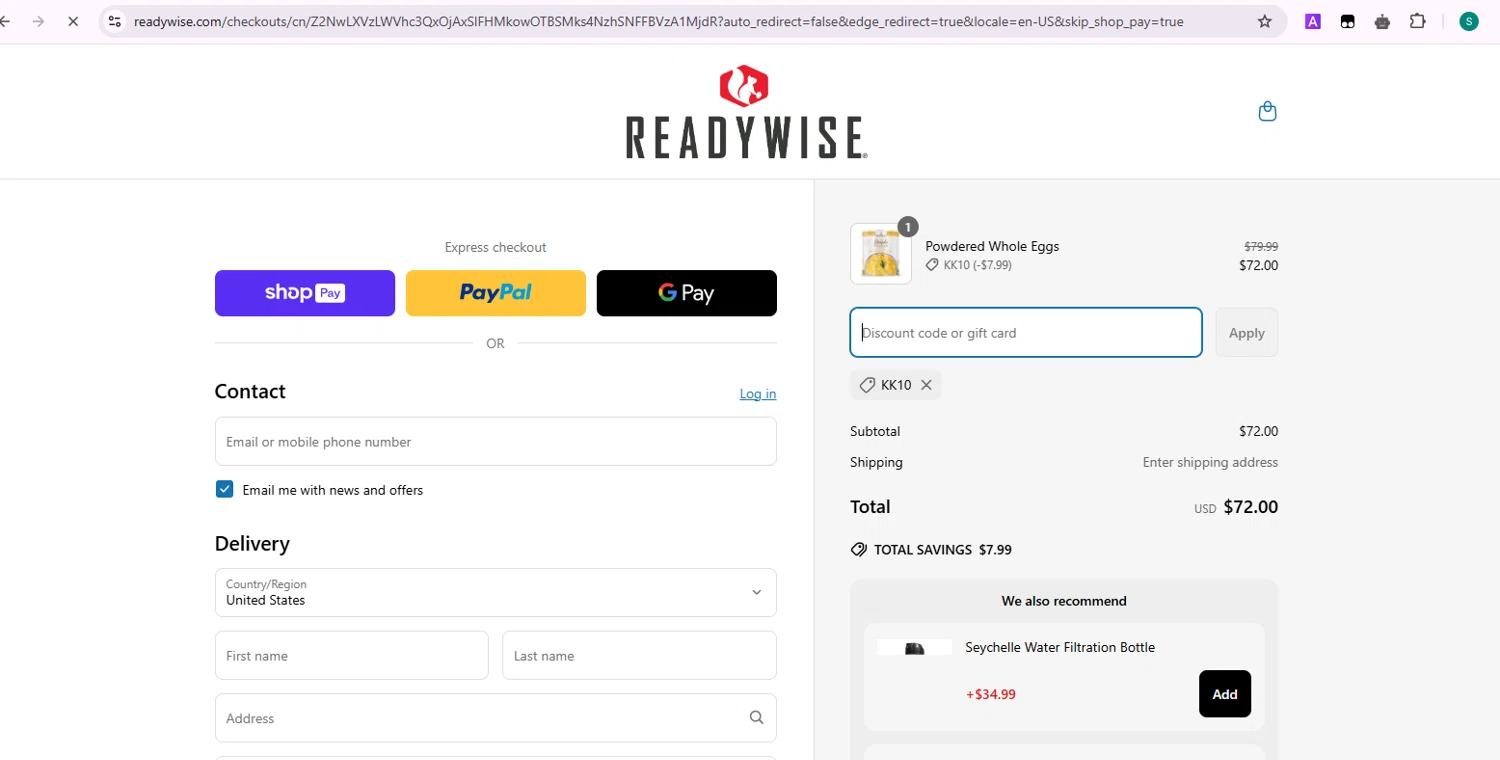The width and height of the screenshot is (1500, 760).
Task: Click the address search magnifier icon
Action: tap(756, 717)
